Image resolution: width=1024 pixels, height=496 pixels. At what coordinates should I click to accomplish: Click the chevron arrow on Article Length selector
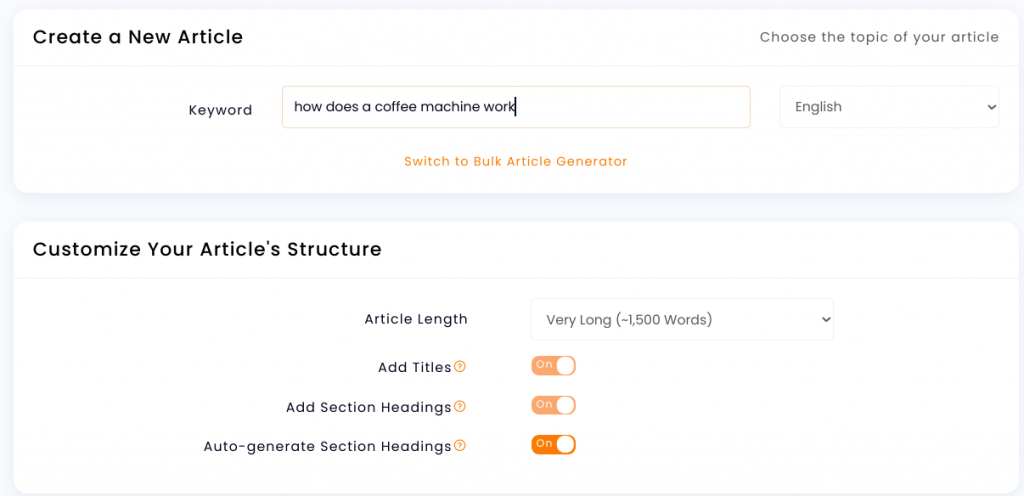825,320
